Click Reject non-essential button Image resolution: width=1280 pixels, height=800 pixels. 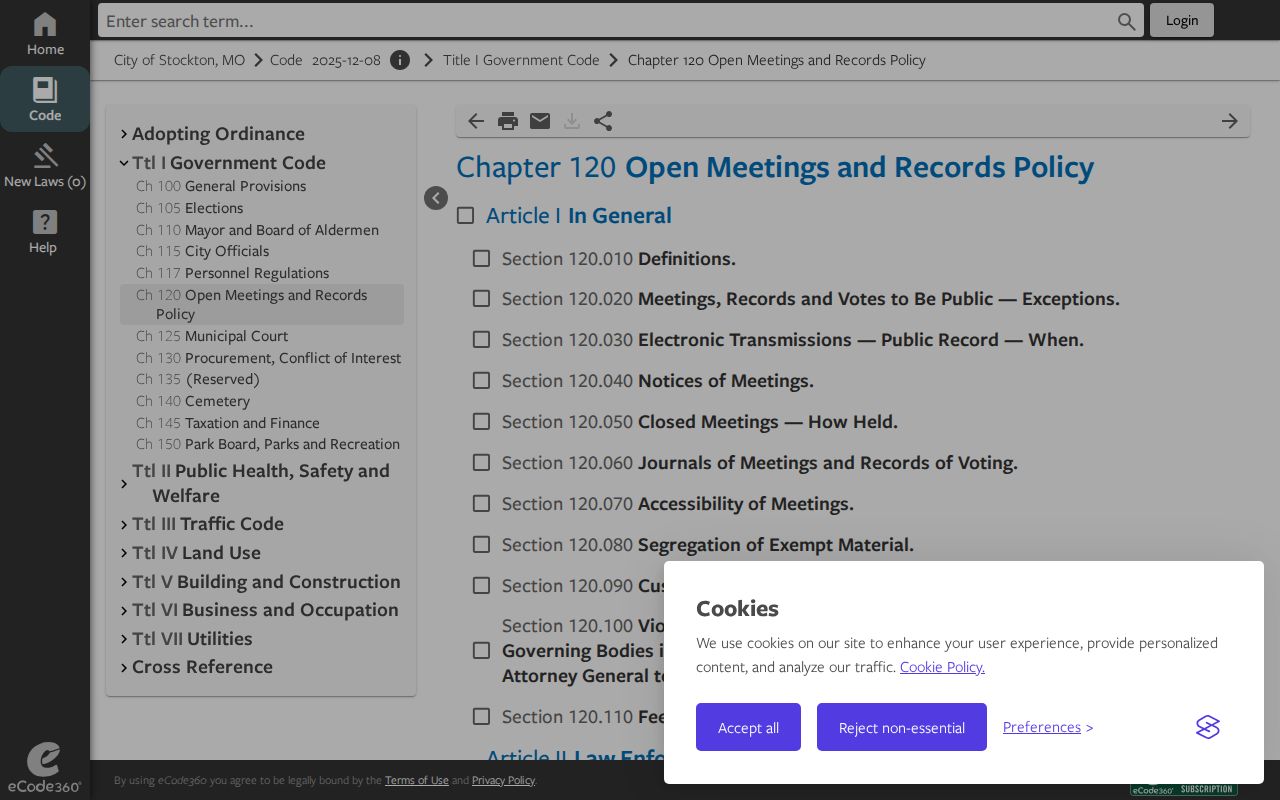(902, 727)
